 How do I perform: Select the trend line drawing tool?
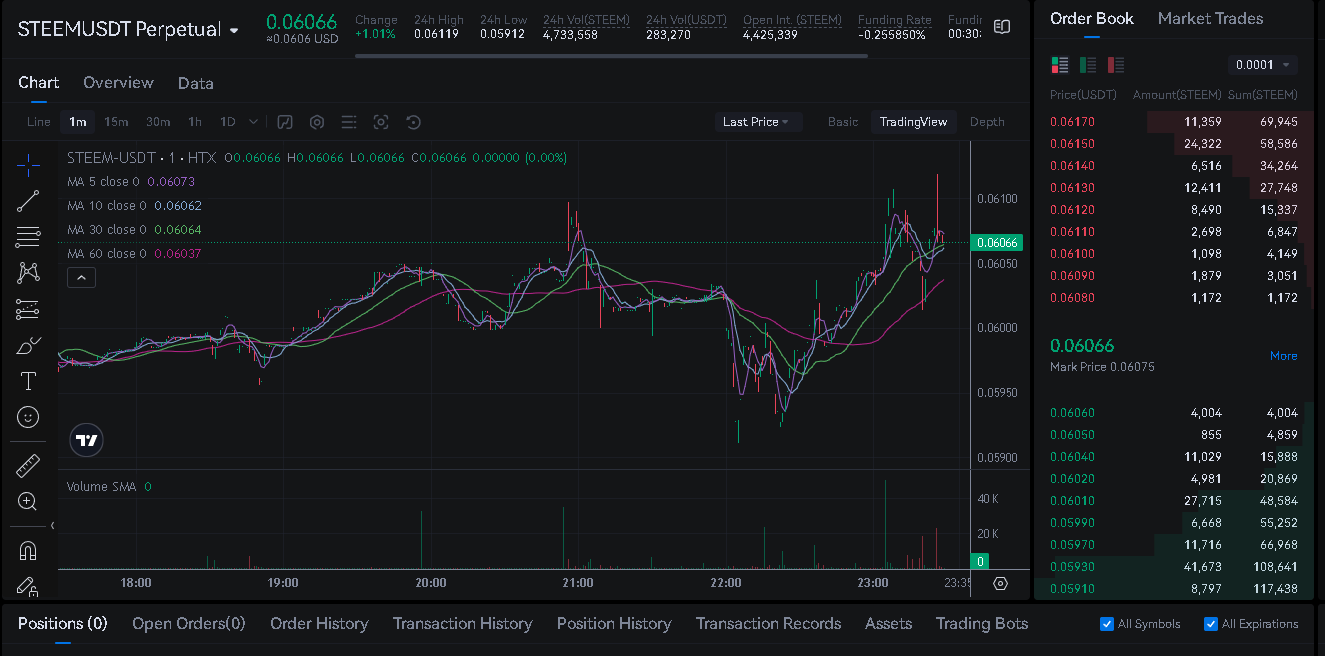(x=28, y=201)
